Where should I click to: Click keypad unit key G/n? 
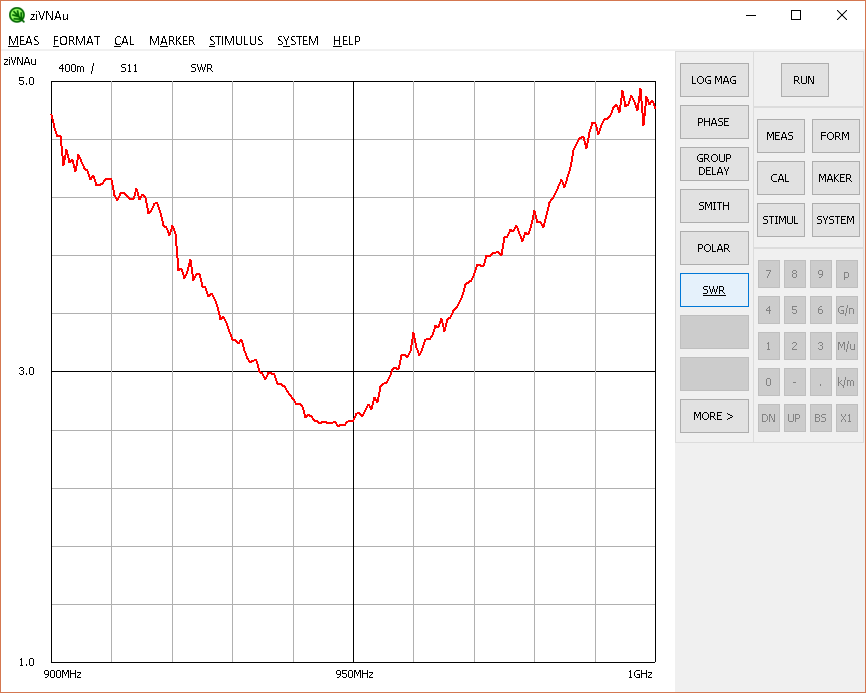point(847,310)
